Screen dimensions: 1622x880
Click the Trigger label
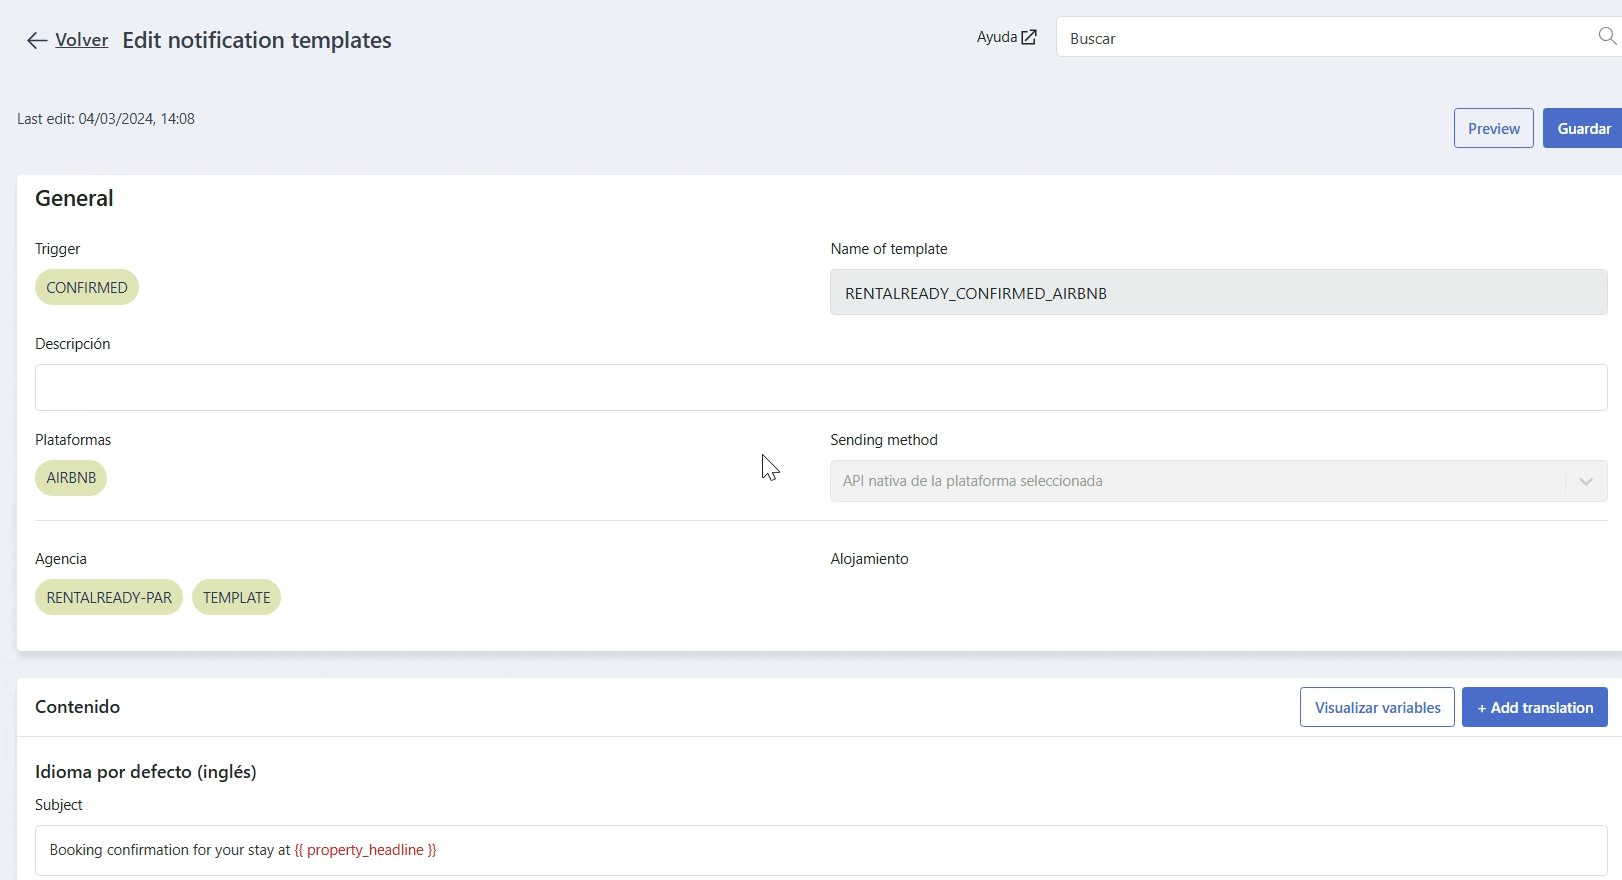tap(57, 249)
